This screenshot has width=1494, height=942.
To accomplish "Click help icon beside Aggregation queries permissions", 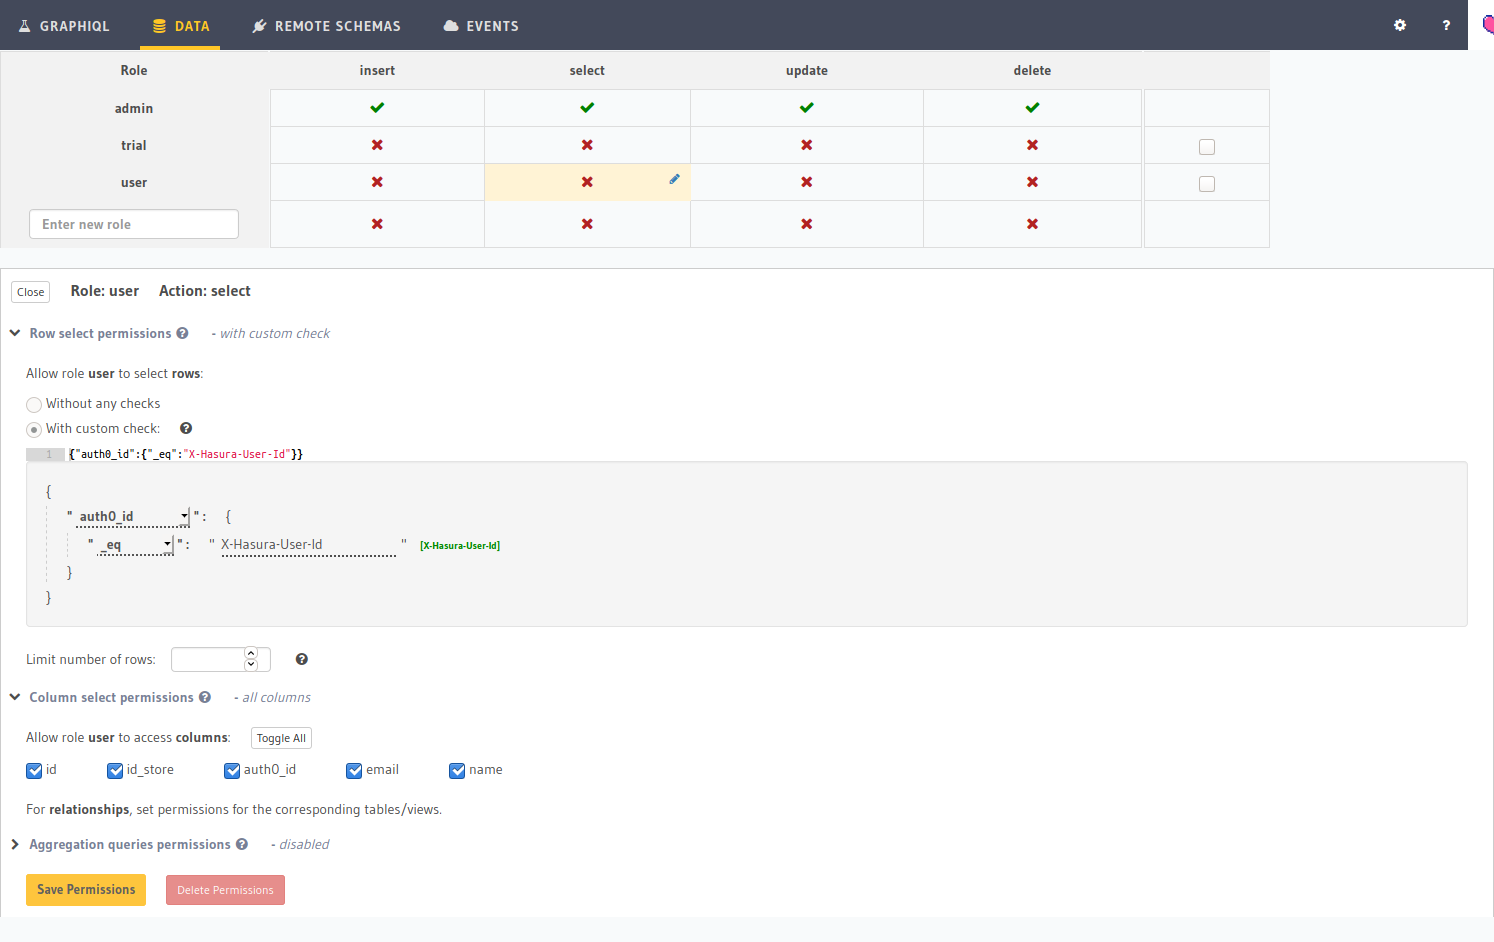I will pyautogui.click(x=242, y=844).
